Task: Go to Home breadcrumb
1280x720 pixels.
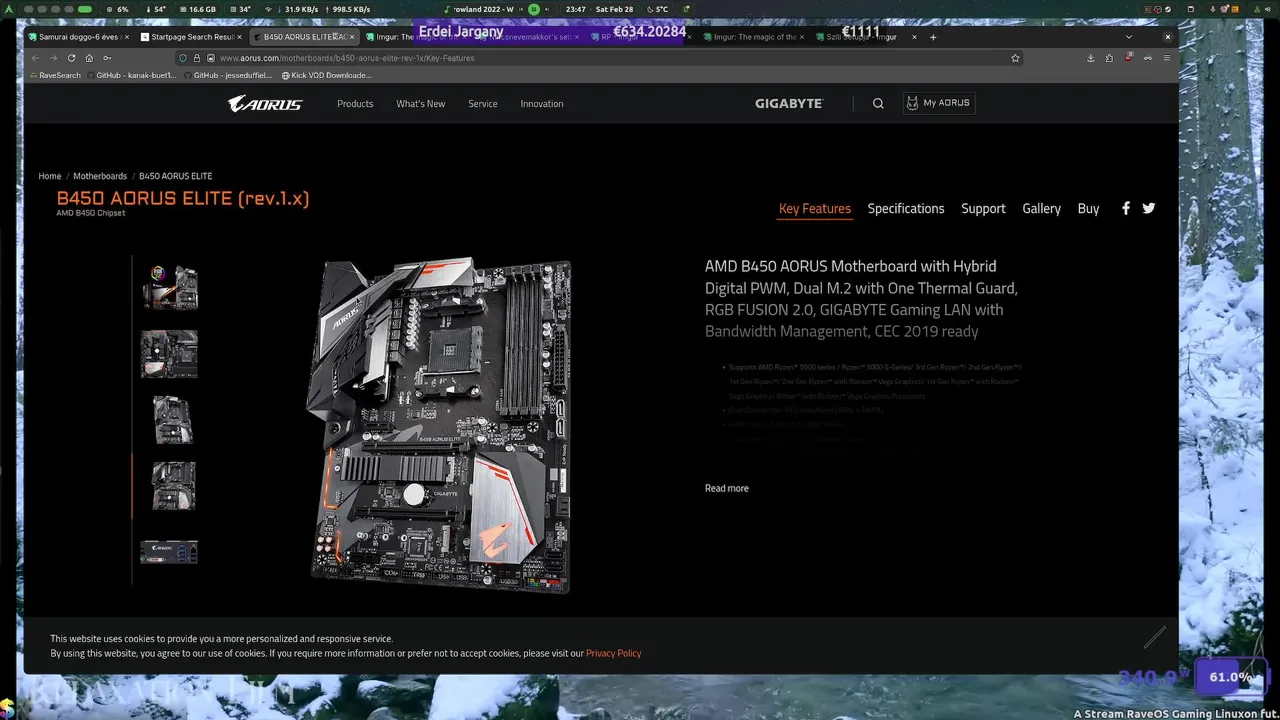Action: tap(50, 176)
